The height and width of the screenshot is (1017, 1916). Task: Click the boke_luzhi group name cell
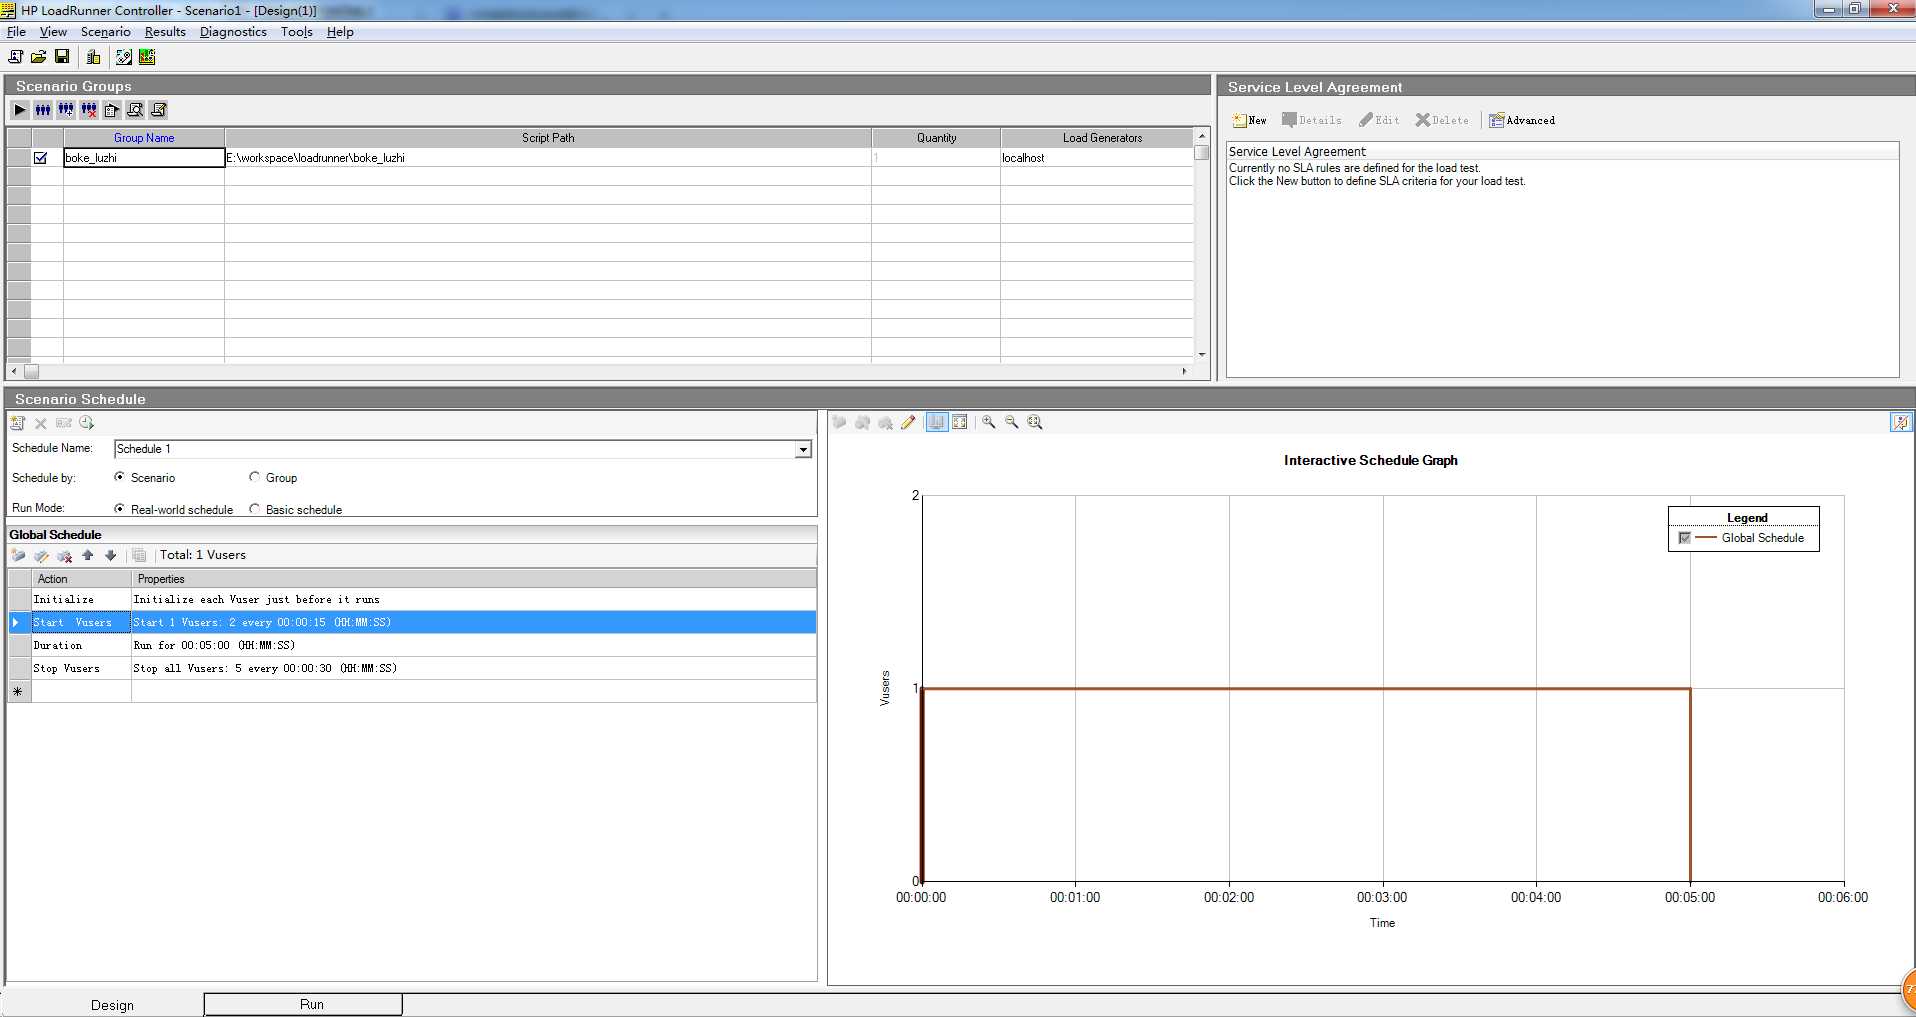coord(144,158)
